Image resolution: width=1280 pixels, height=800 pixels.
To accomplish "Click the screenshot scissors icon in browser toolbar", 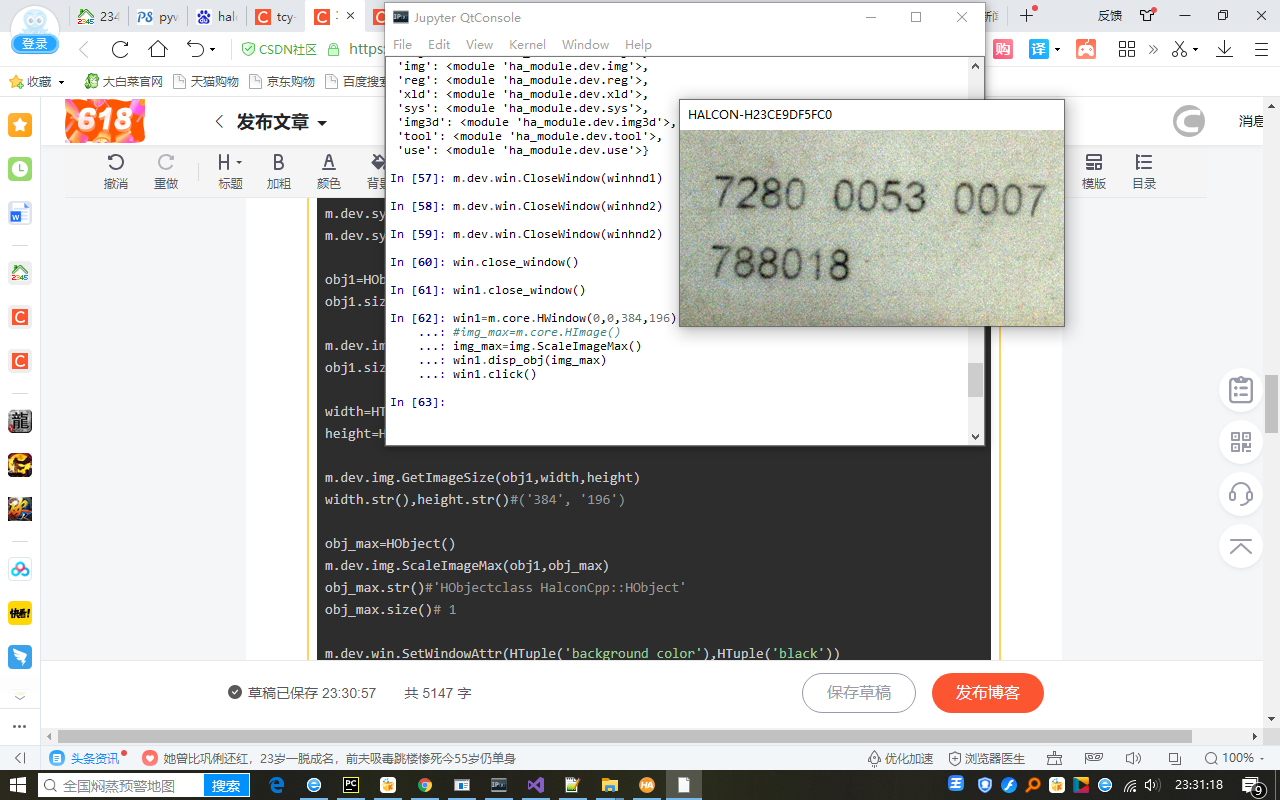I will pyautogui.click(x=1178, y=48).
